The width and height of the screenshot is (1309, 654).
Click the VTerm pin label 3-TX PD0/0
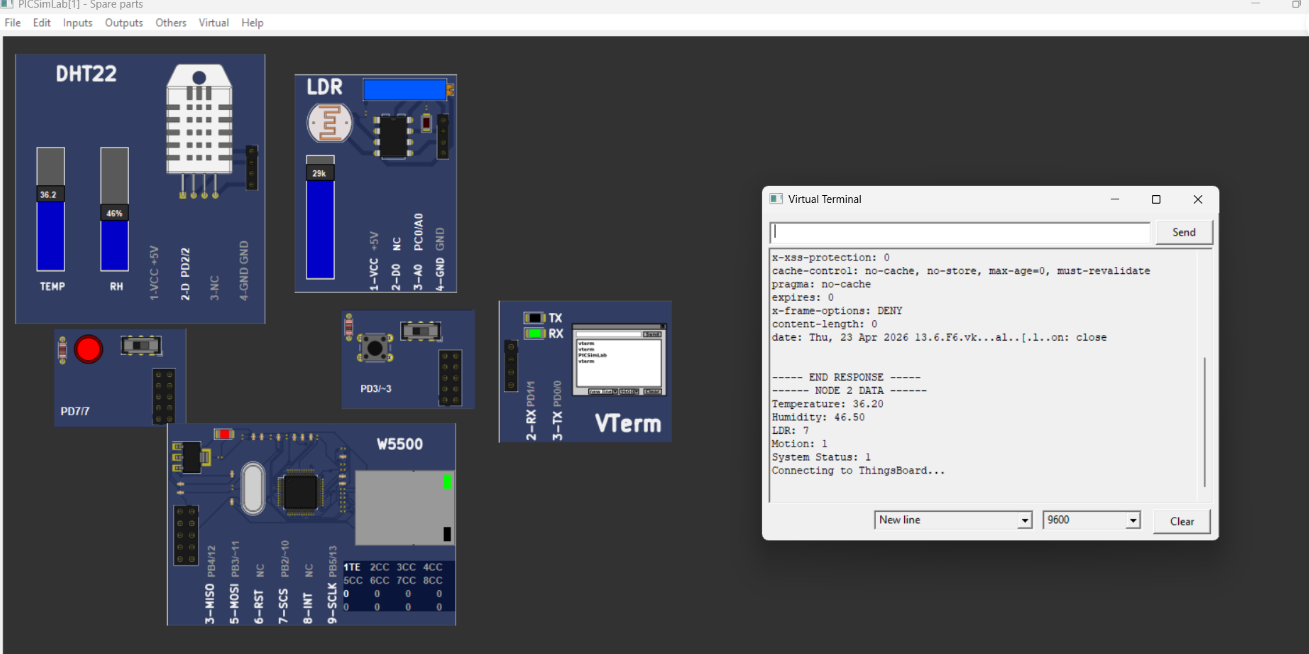pyautogui.click(x=557, y=410)
